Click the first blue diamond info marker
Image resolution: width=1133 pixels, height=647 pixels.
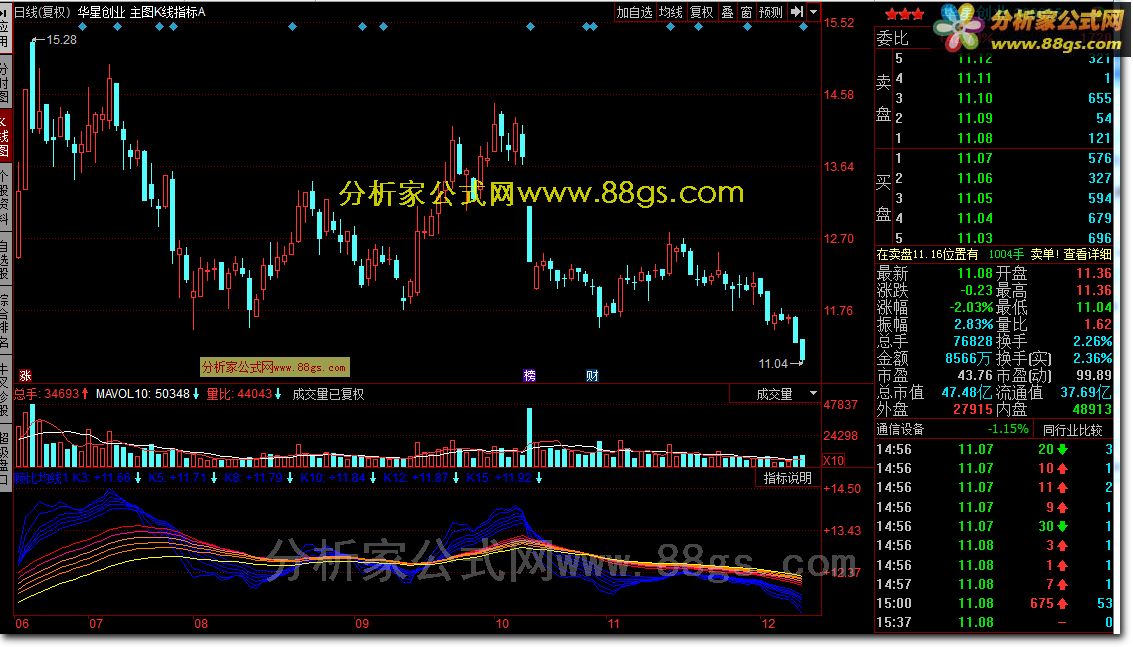tap(82, 27)
